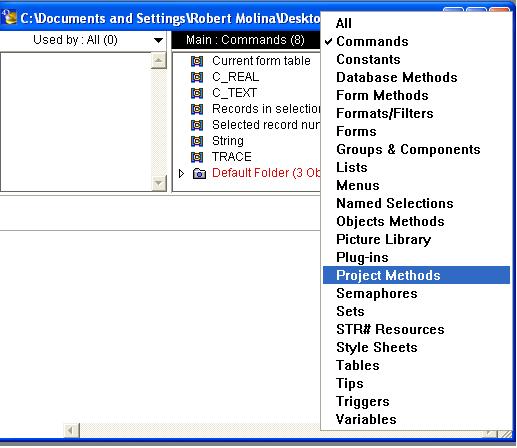This screenshot has height=448, width=517.
Task: Click the Default Folder list item
Action: pyautogui.click(x=267, y=173)
